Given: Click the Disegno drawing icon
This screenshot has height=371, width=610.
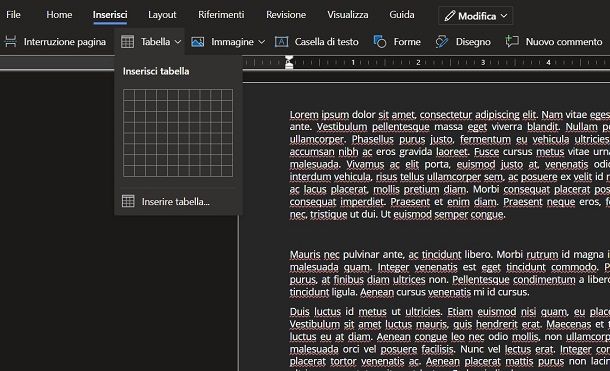Looking at the screenshot, I should click(442, 42).
